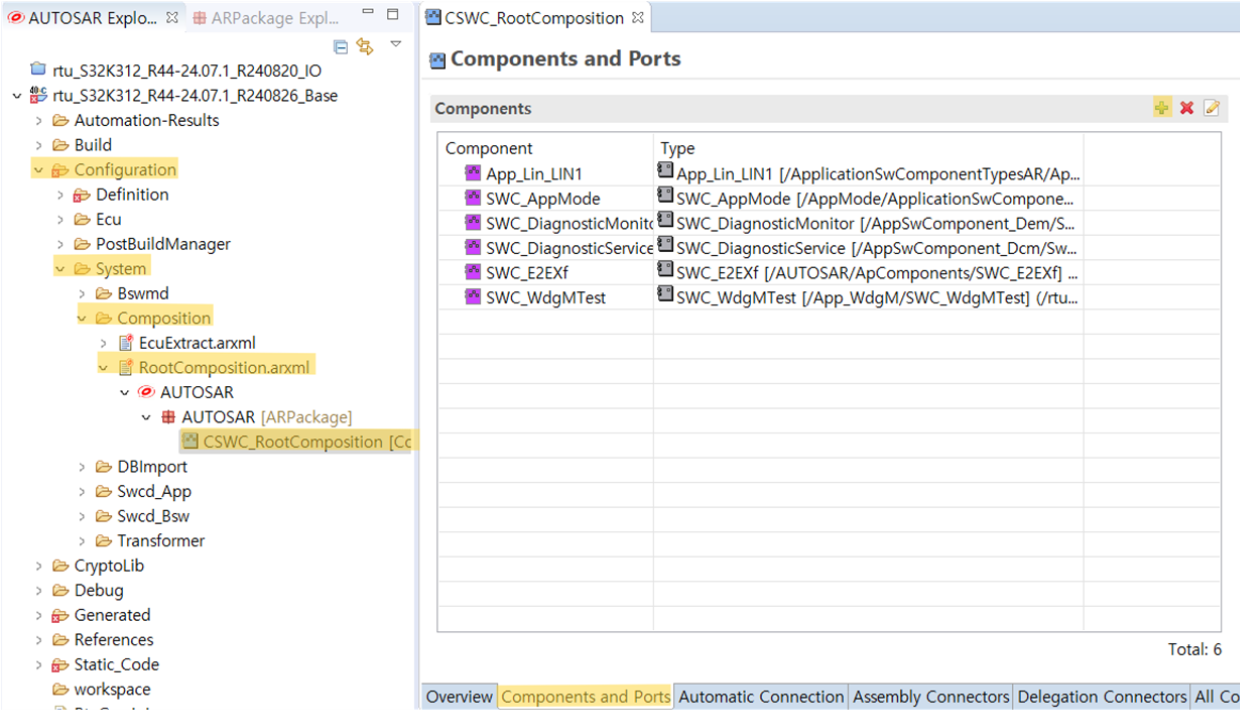This screenshot has height=711, width=1241.
Task: Select the Transformer folder
Action: click(160, 541)
